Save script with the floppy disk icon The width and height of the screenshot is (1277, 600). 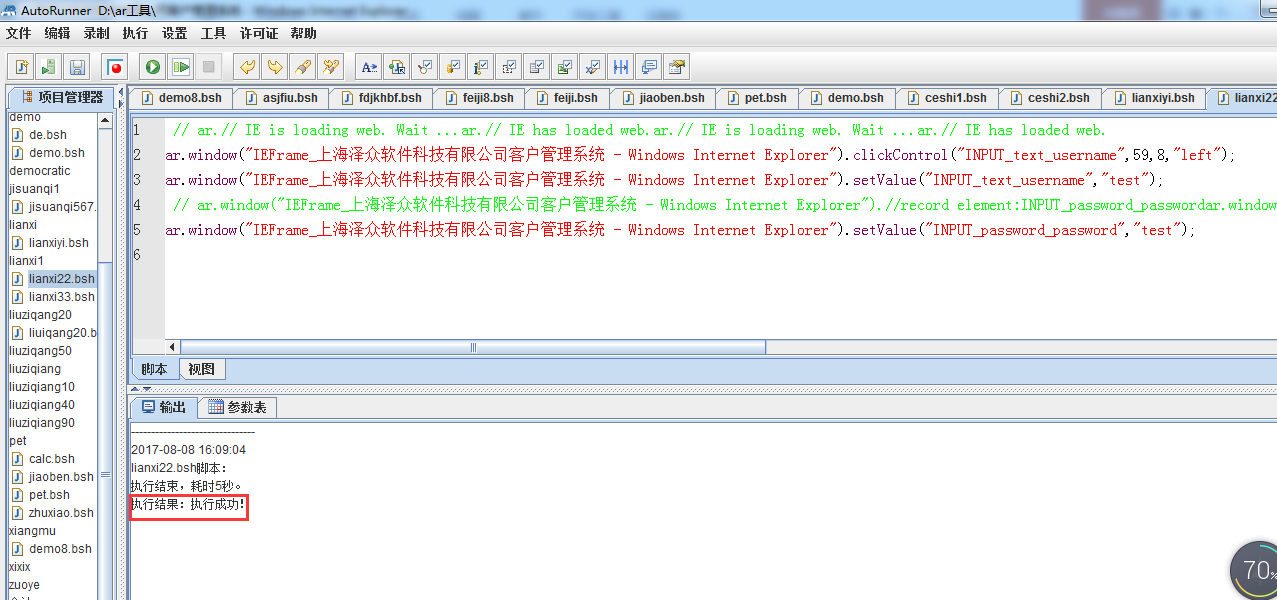(77, 67)
